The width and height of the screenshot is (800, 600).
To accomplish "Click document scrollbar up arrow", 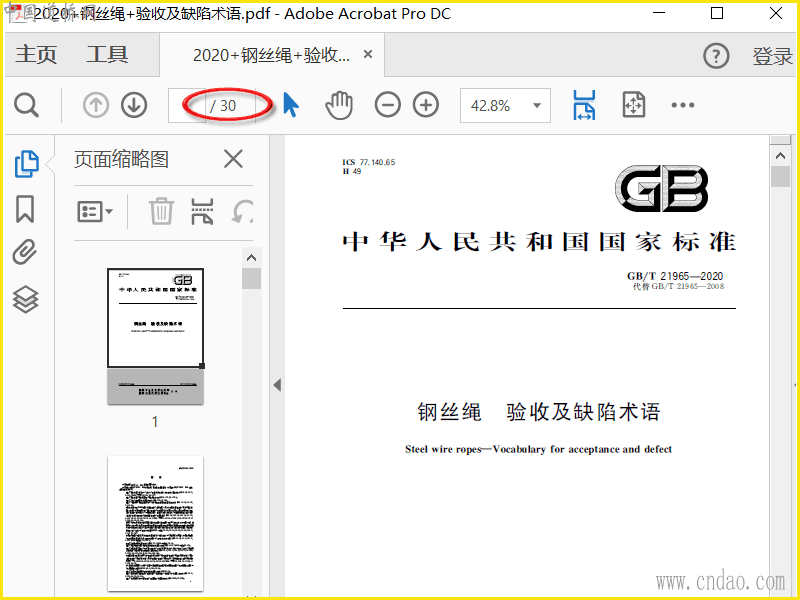I will (780, 156).
